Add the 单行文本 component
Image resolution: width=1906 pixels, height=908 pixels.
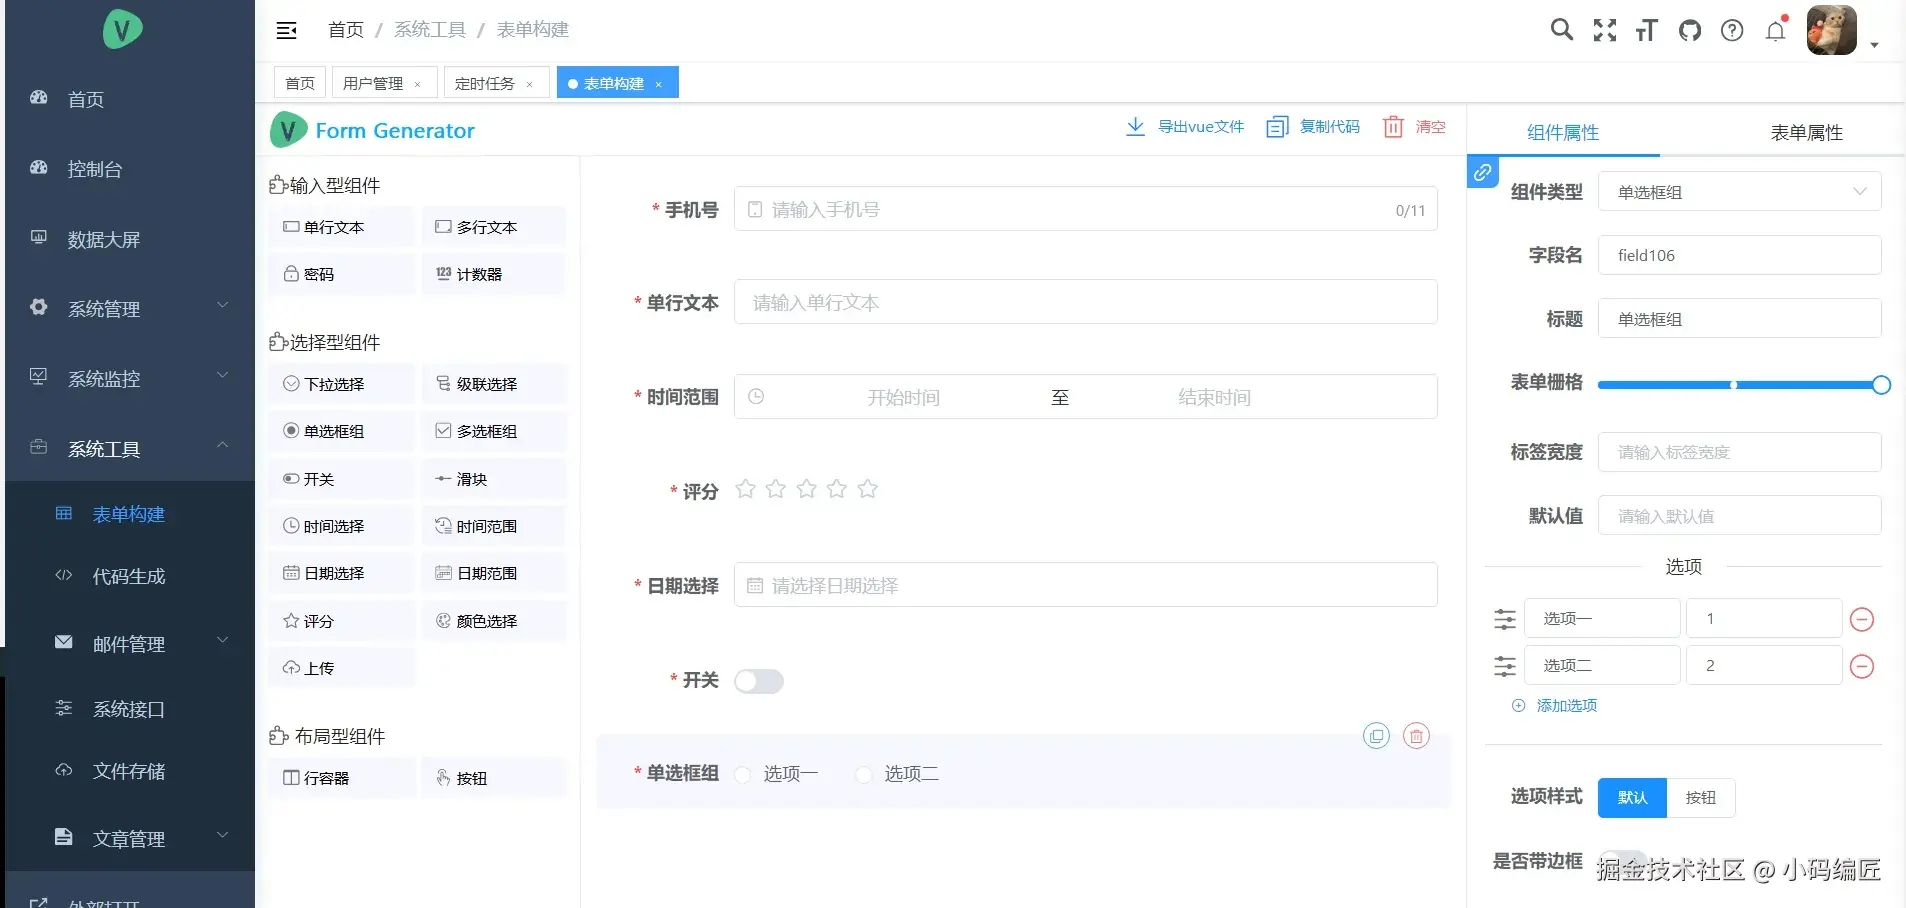pyautogui.click(x=341, y=227)
